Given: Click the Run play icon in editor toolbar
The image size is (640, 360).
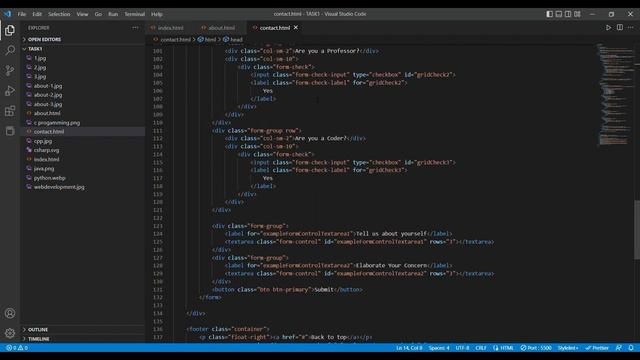Looking at the screenshot, I should [x=608, y=28].
